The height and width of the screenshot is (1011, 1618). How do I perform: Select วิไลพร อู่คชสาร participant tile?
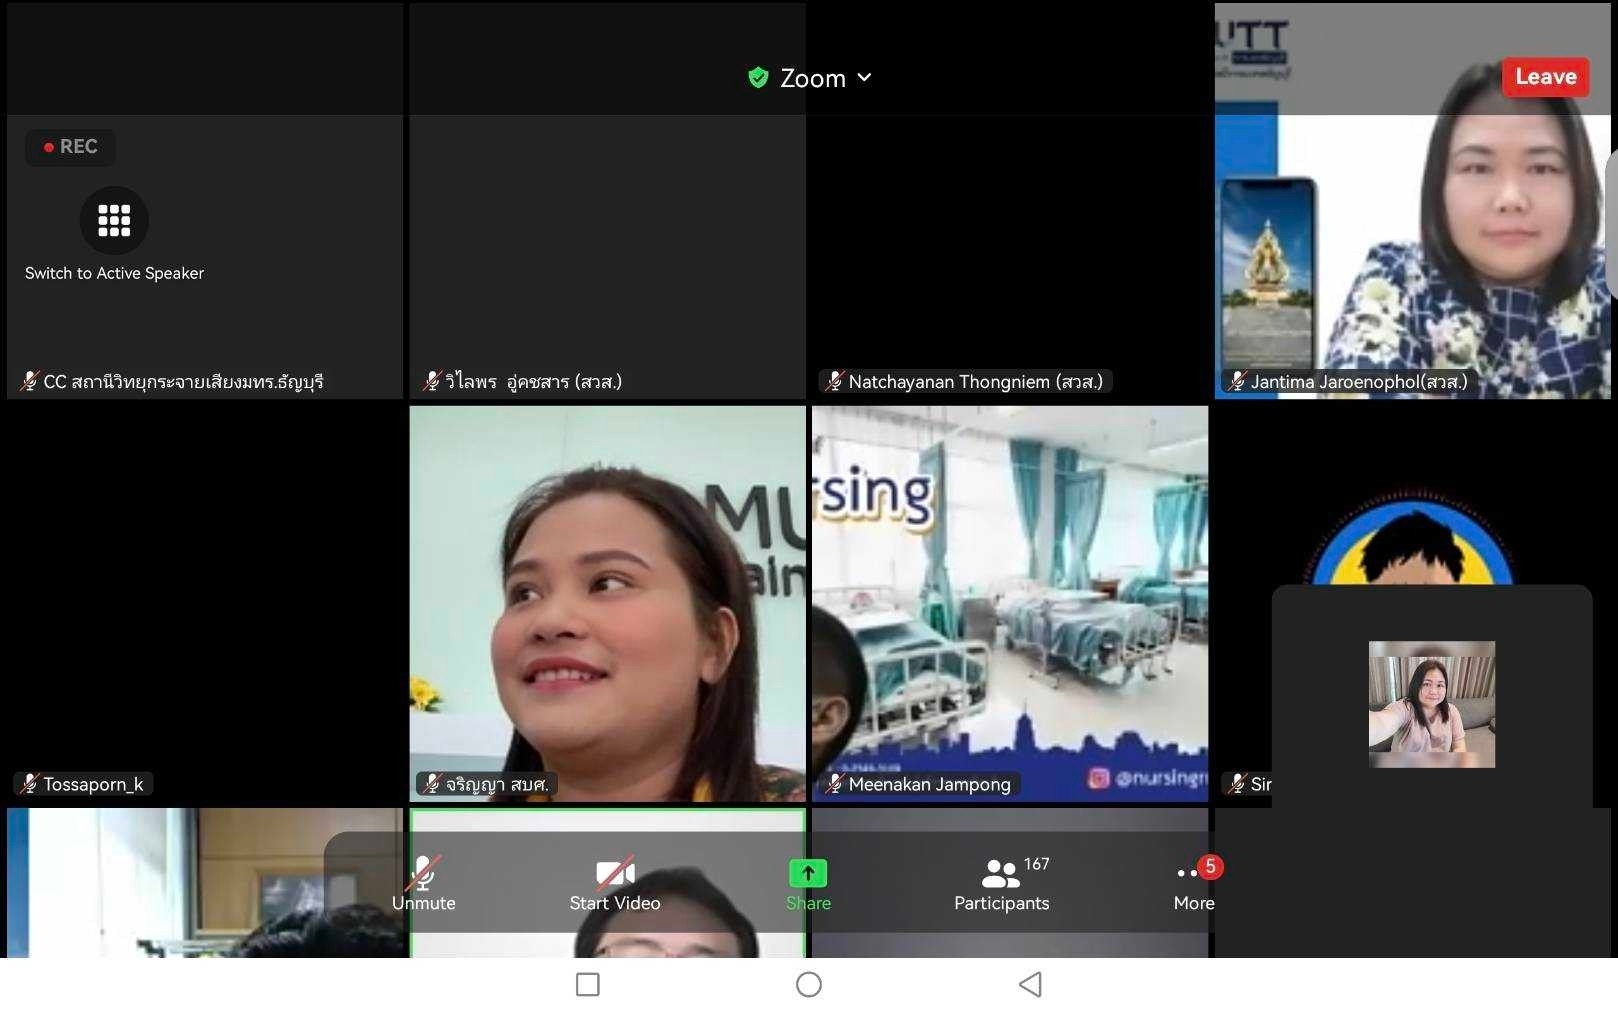coord(607,200)
